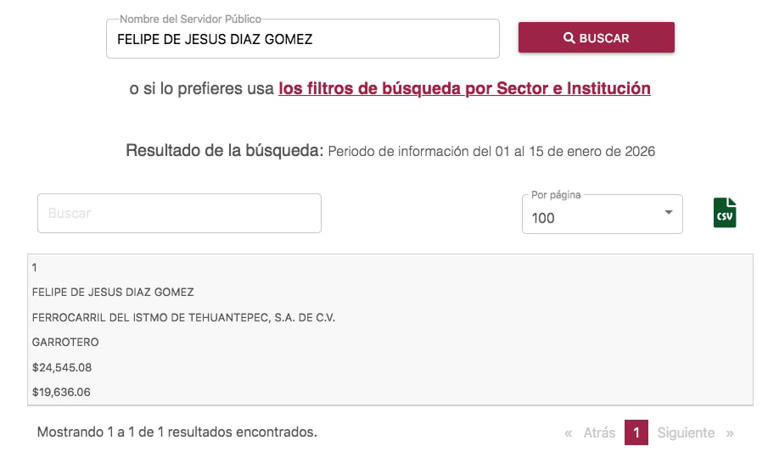Go to first page double-chevron
Screen dimensions: 768x463
tap(568, 433)
